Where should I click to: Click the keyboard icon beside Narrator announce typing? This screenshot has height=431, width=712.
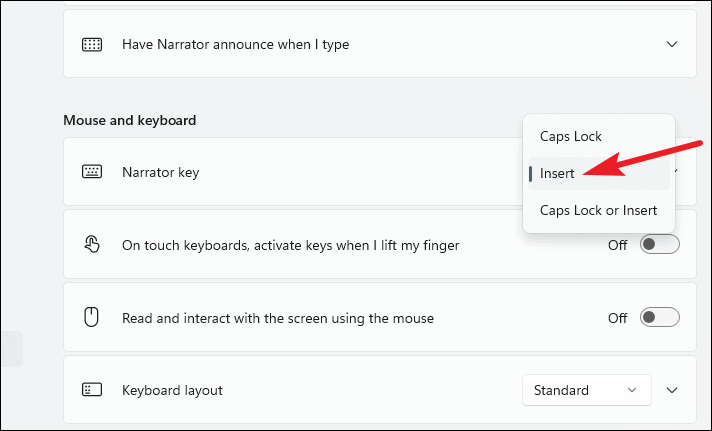92,44
